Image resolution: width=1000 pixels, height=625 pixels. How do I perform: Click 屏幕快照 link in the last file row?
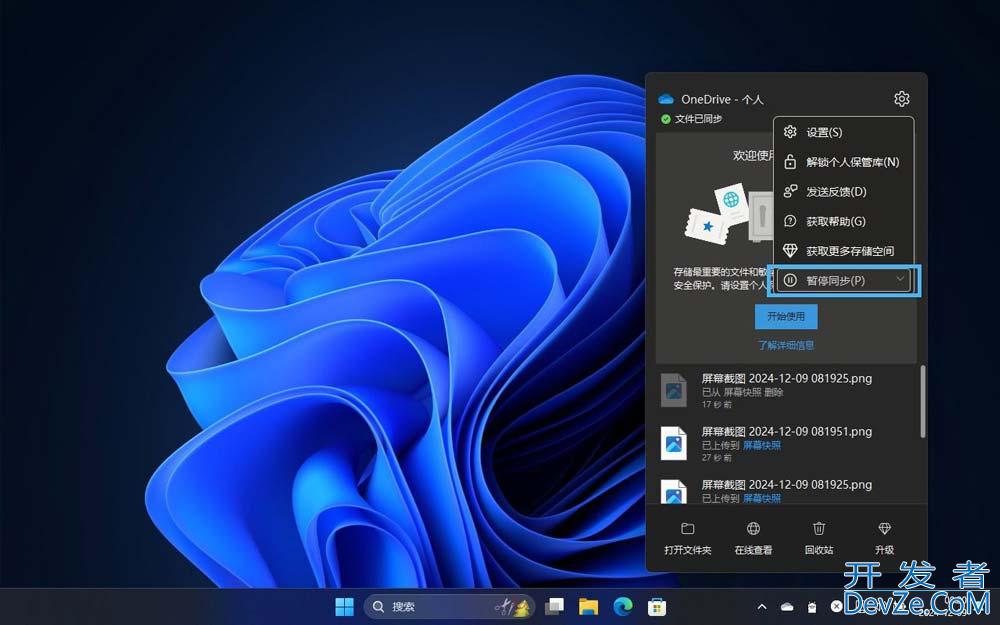(761, 498)
